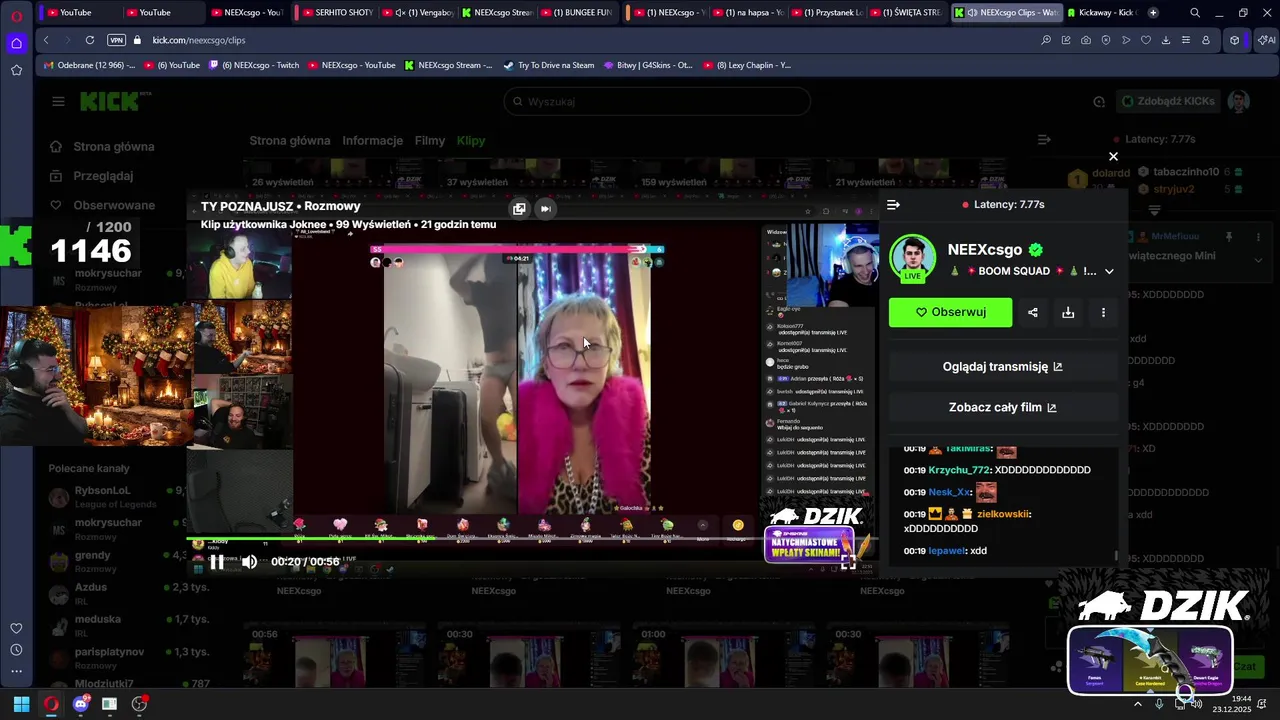Open recommended channel meduska
Image resolution: width=1280 pixels, height=720 pixels.
point(115,624)
